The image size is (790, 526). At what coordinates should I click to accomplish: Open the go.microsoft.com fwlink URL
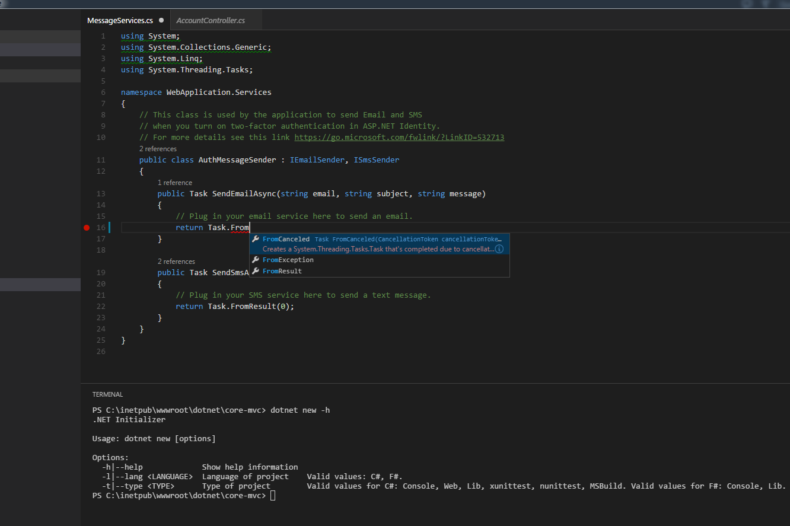click(399, 137)
